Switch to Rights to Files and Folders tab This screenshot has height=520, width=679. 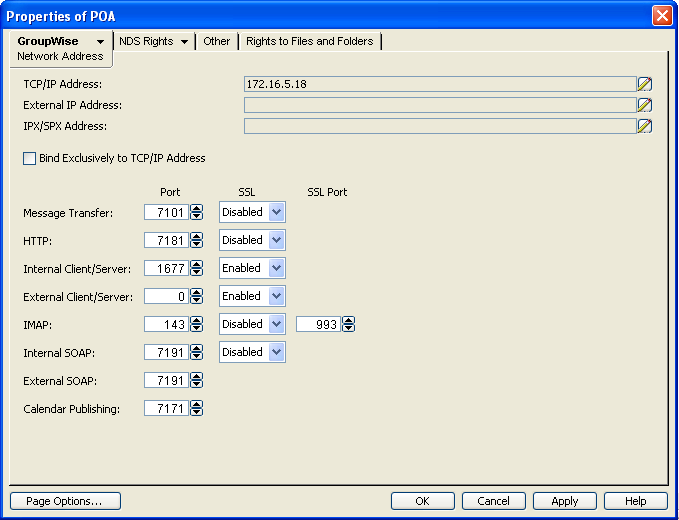[310, 41]
